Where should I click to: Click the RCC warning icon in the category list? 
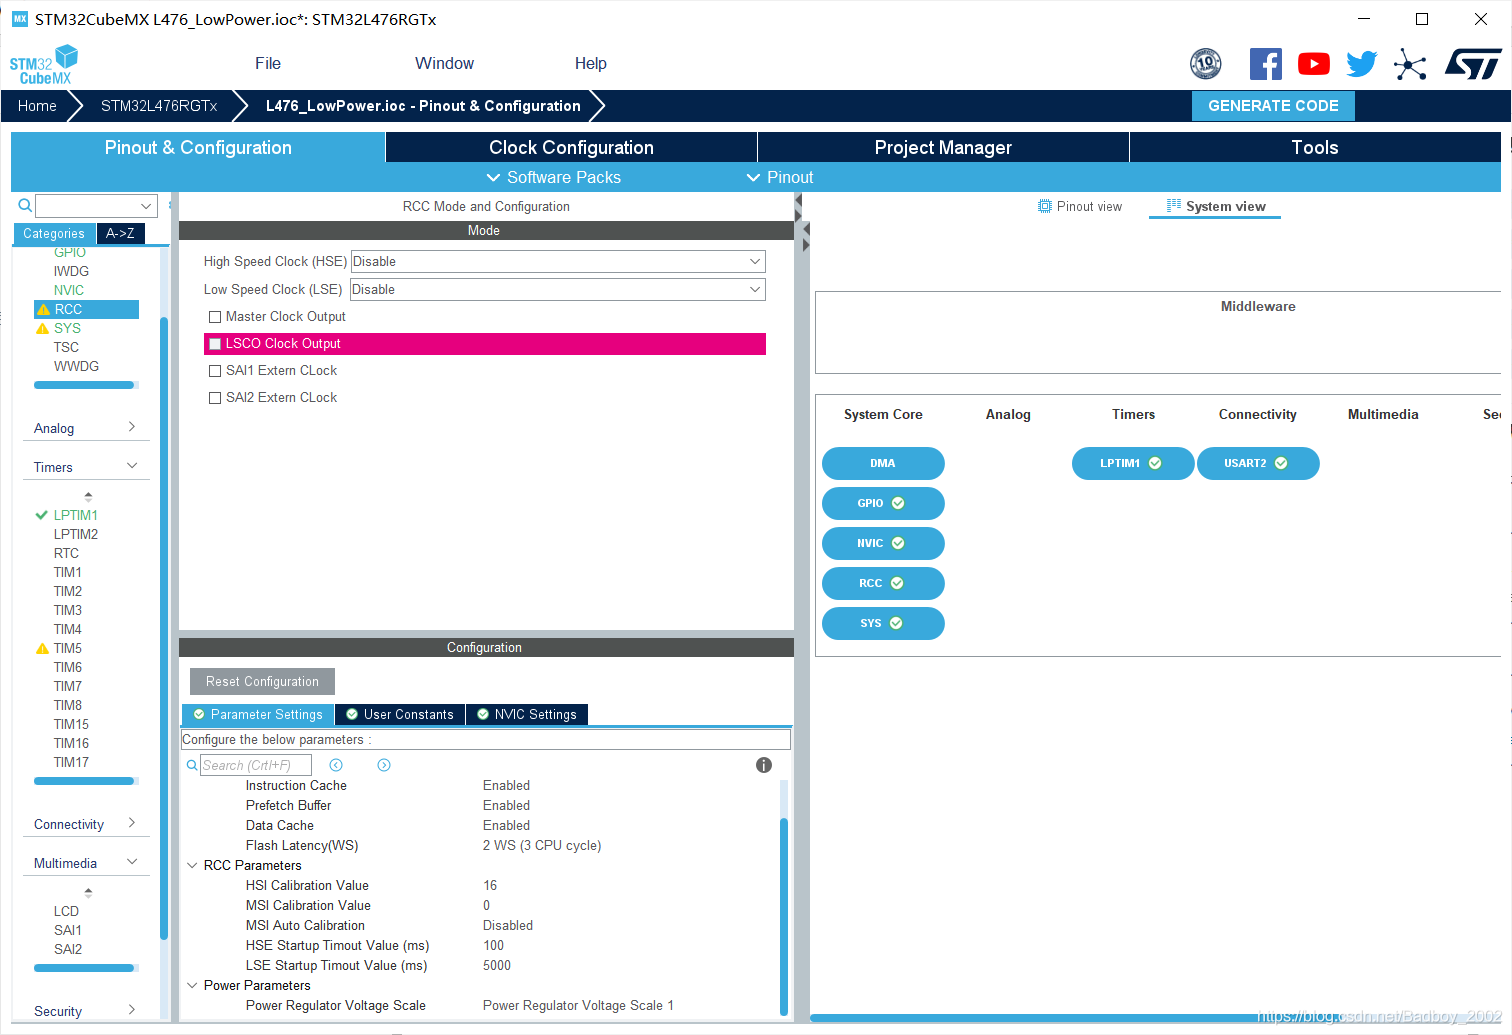(x=43, y=310)
